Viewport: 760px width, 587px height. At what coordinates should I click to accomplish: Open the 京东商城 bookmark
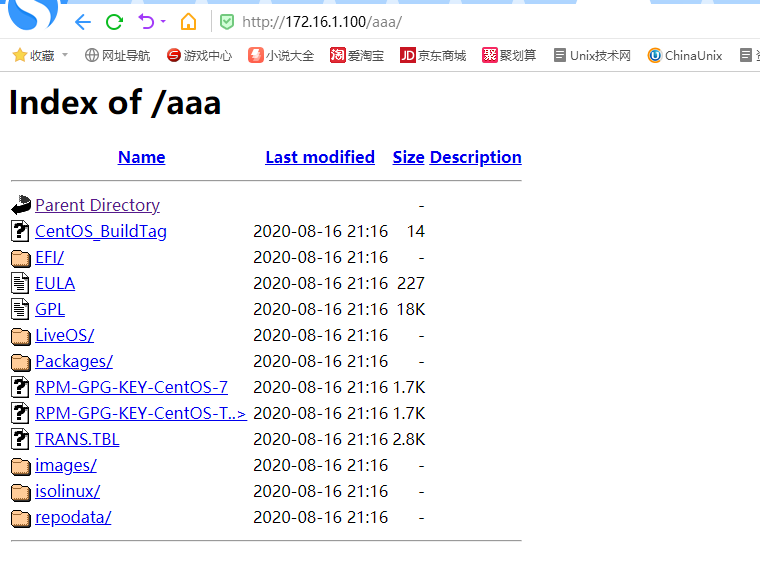(x=433, y=55)
